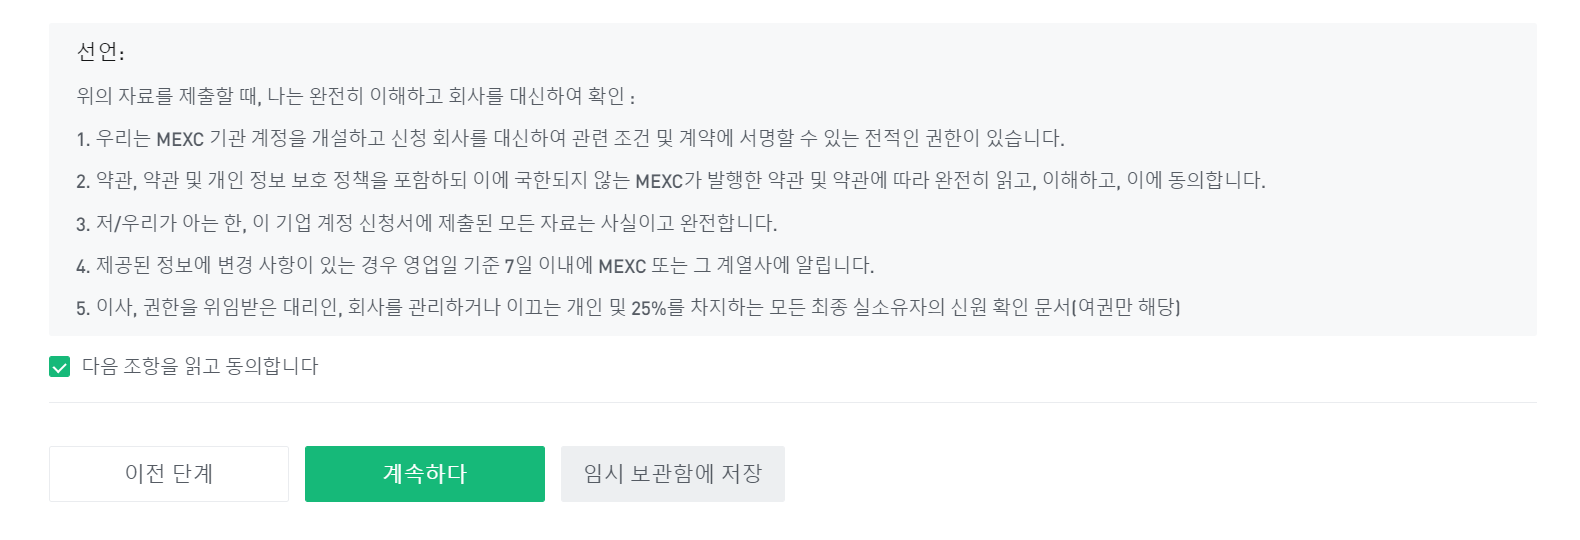Save draft via '임시 보관함에 저장' button
The image size is (1580, 540).
pos(672,474)
